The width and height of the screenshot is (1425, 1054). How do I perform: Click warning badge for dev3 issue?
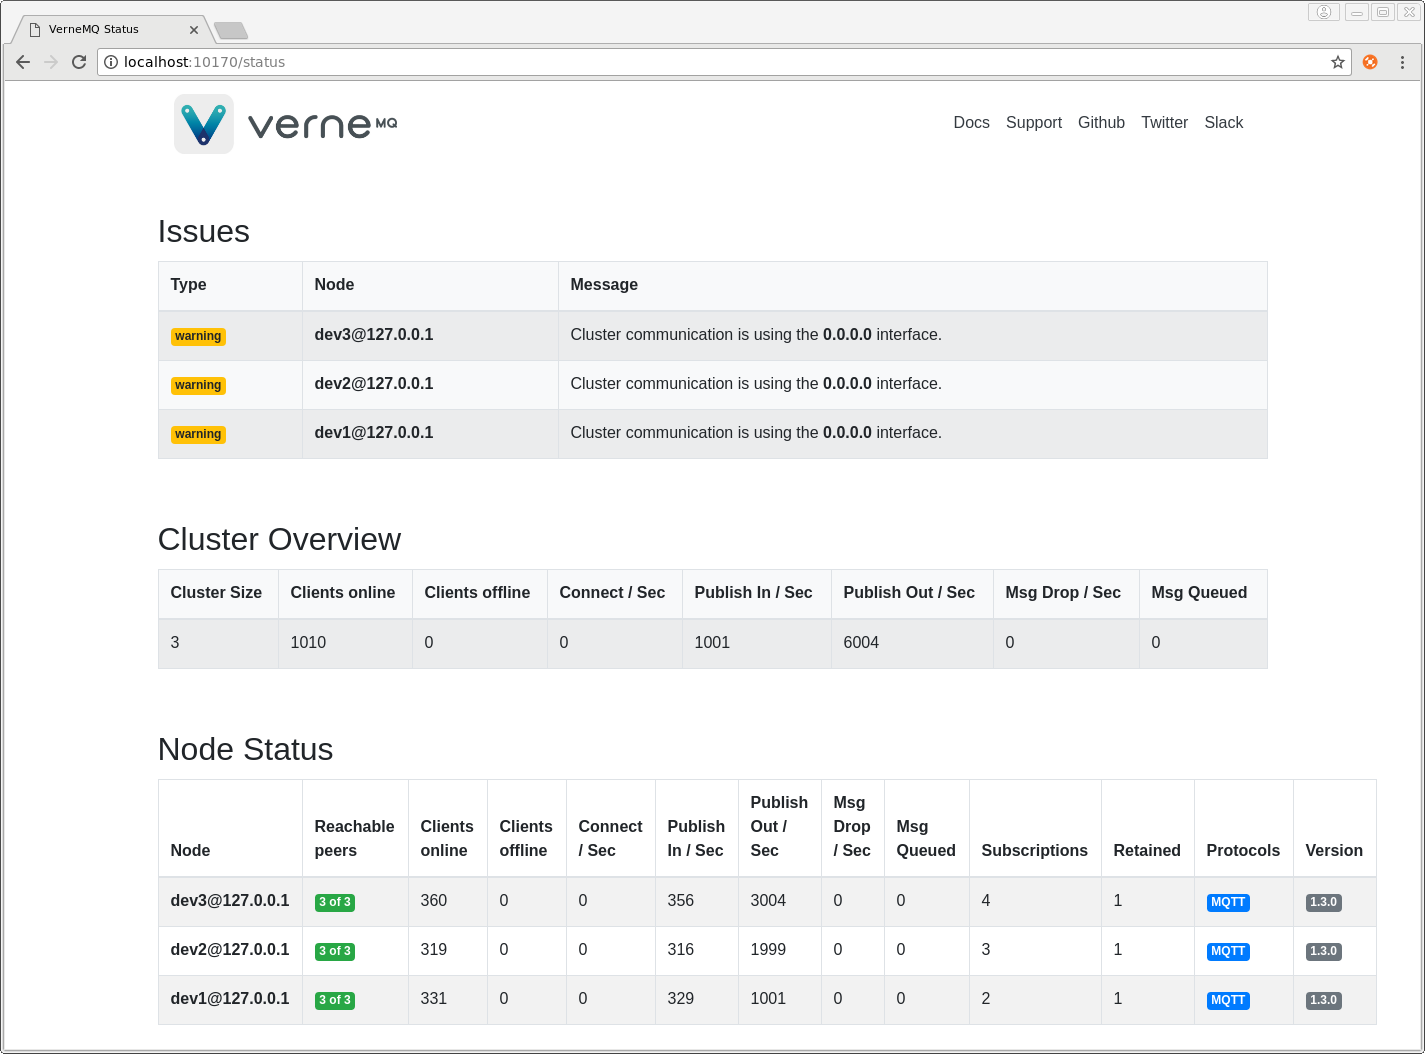[x=198, y=336]
